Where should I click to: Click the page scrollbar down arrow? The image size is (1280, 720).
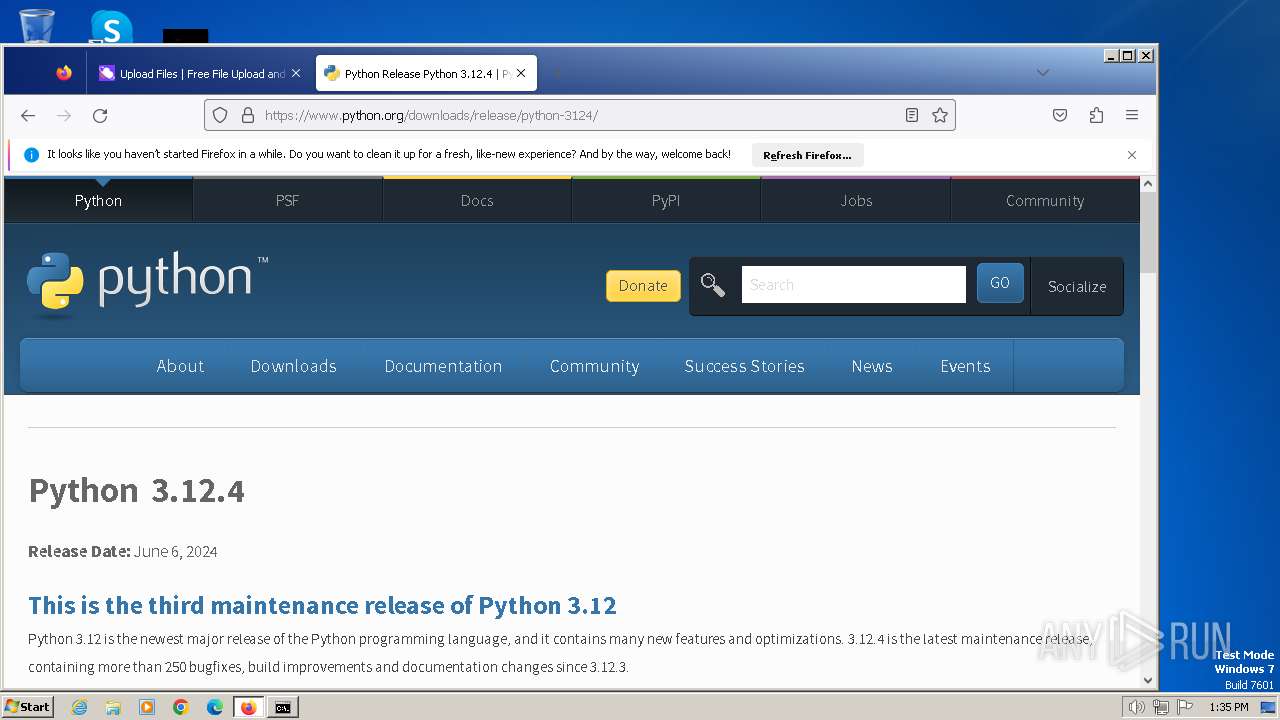coord(1148,680)
